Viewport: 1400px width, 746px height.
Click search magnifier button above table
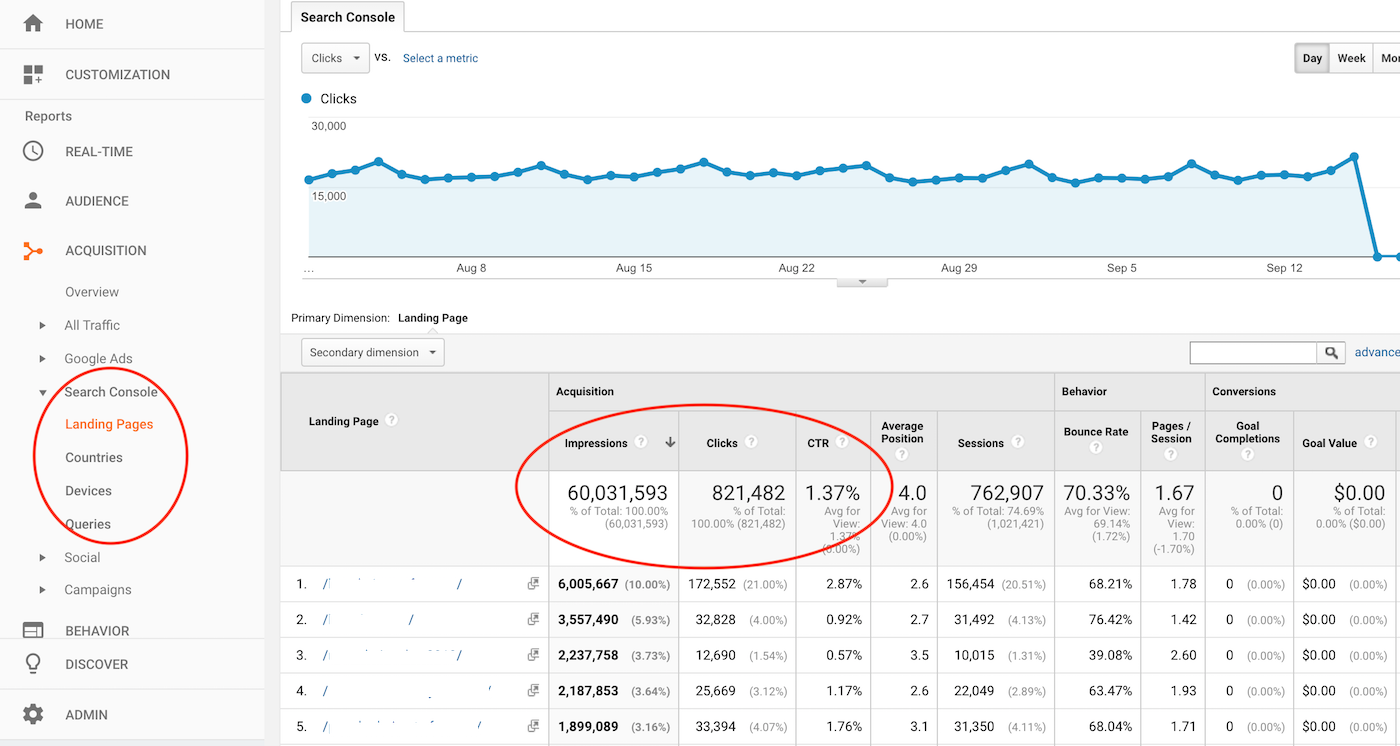click(1331, 352)
